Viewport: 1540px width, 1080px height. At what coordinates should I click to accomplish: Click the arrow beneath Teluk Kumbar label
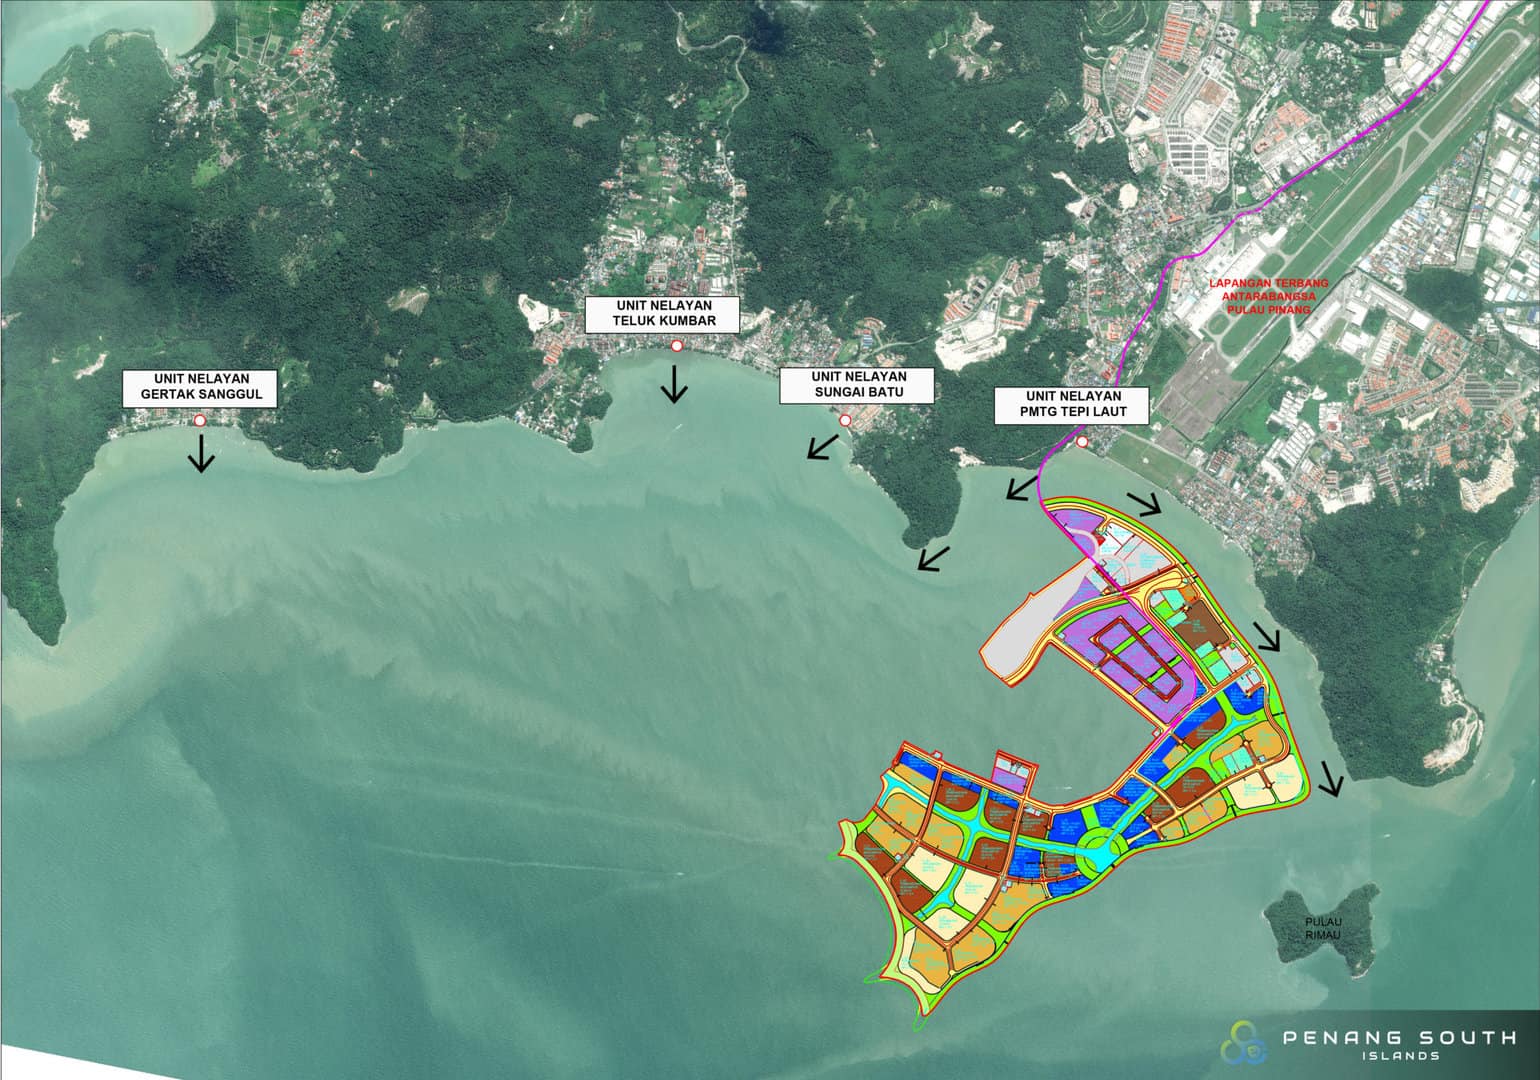coord(675,386)
